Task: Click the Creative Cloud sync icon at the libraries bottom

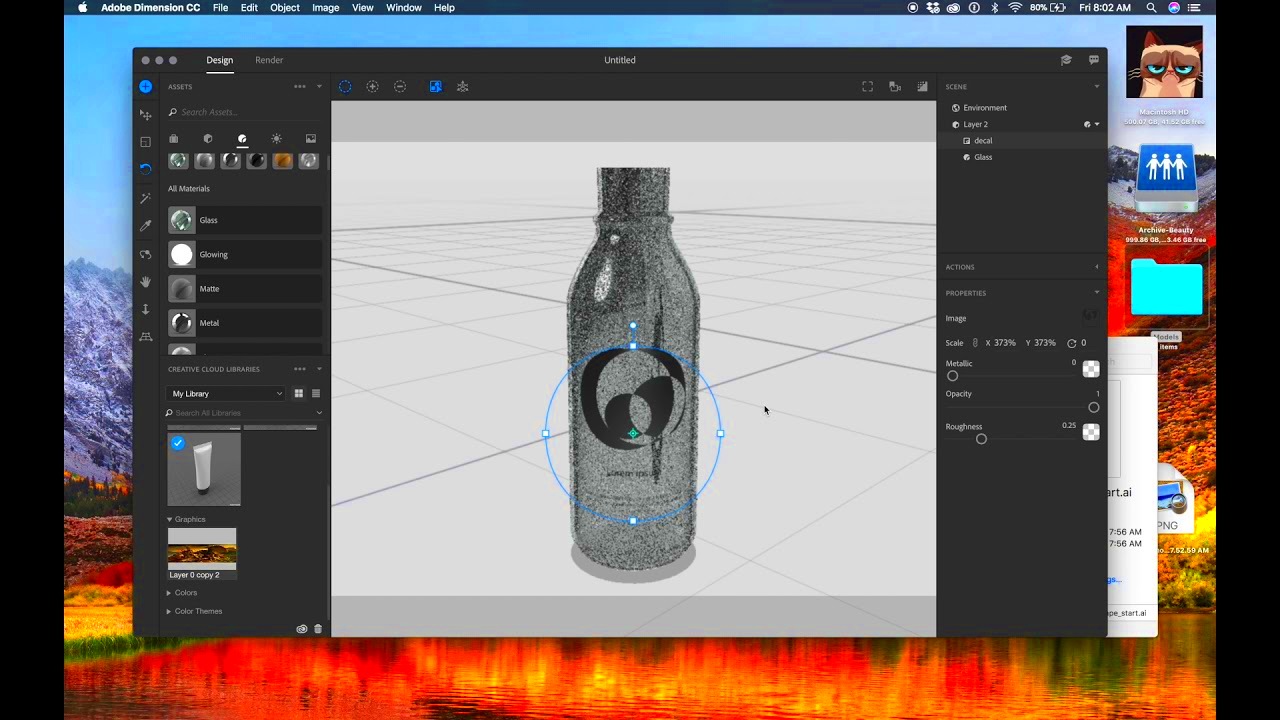Action: point(301,629)
